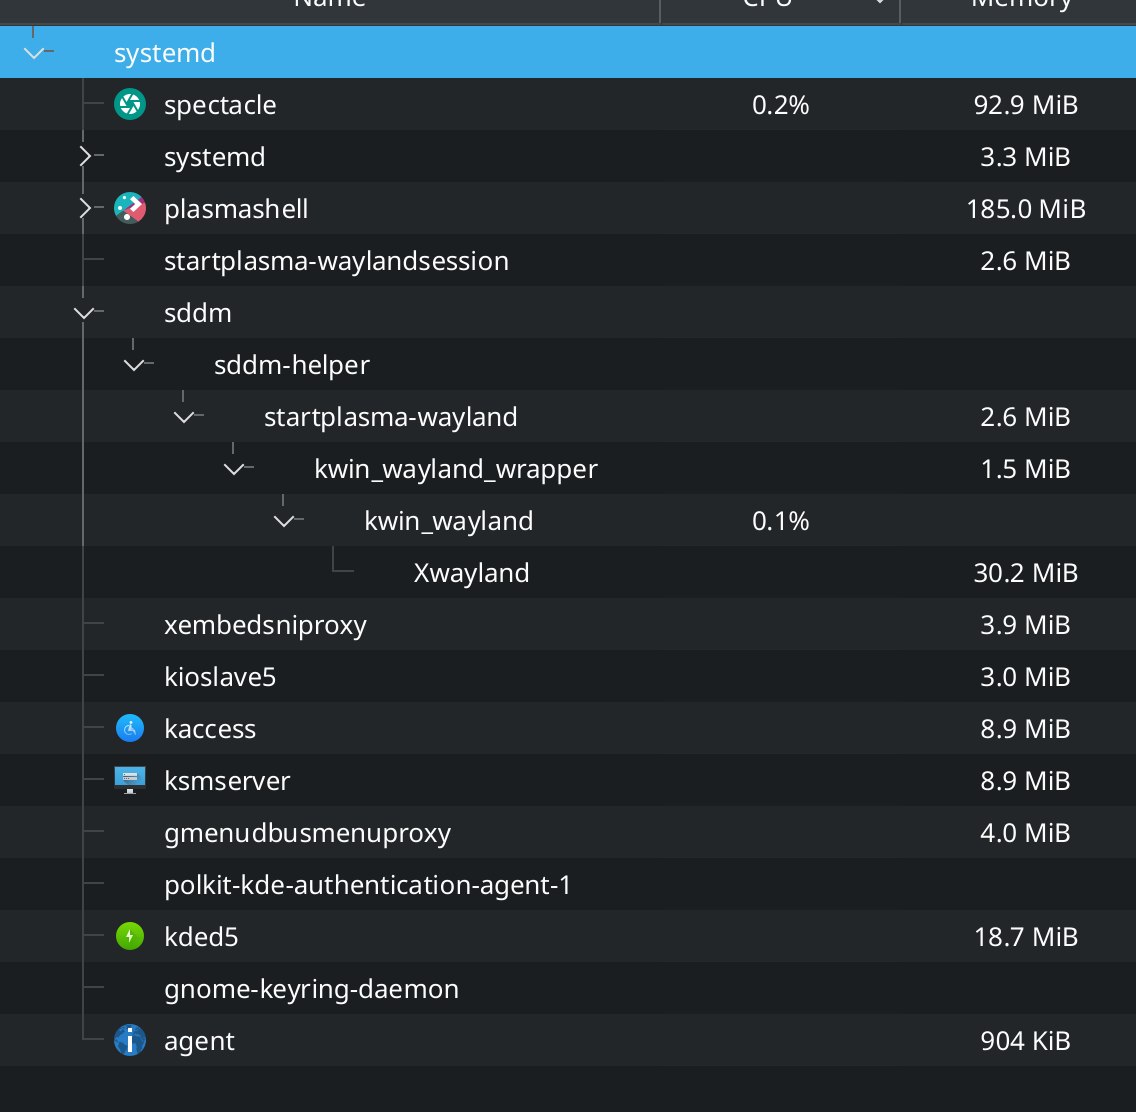Click the ksmserver monitor icon

tap(130, 780)
